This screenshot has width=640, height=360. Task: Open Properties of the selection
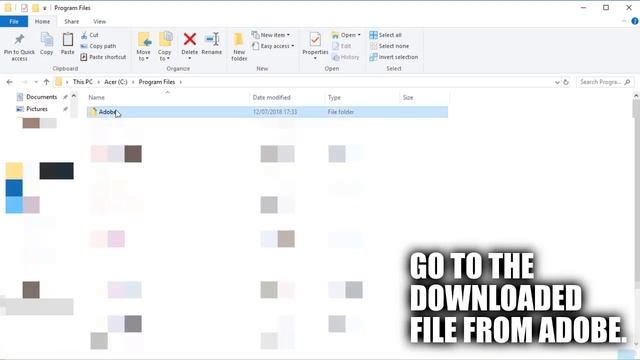coord(315,46)
